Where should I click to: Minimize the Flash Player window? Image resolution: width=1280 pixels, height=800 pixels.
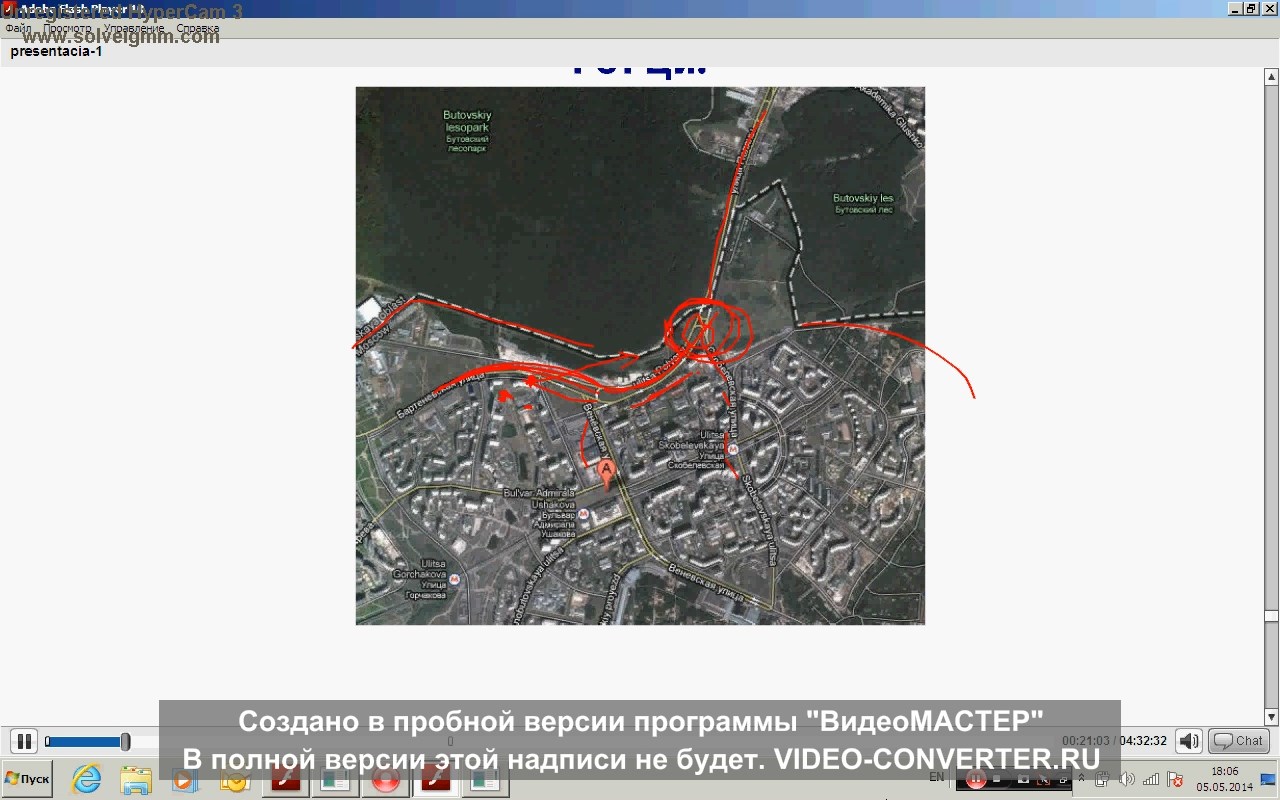coord(1235,8)
